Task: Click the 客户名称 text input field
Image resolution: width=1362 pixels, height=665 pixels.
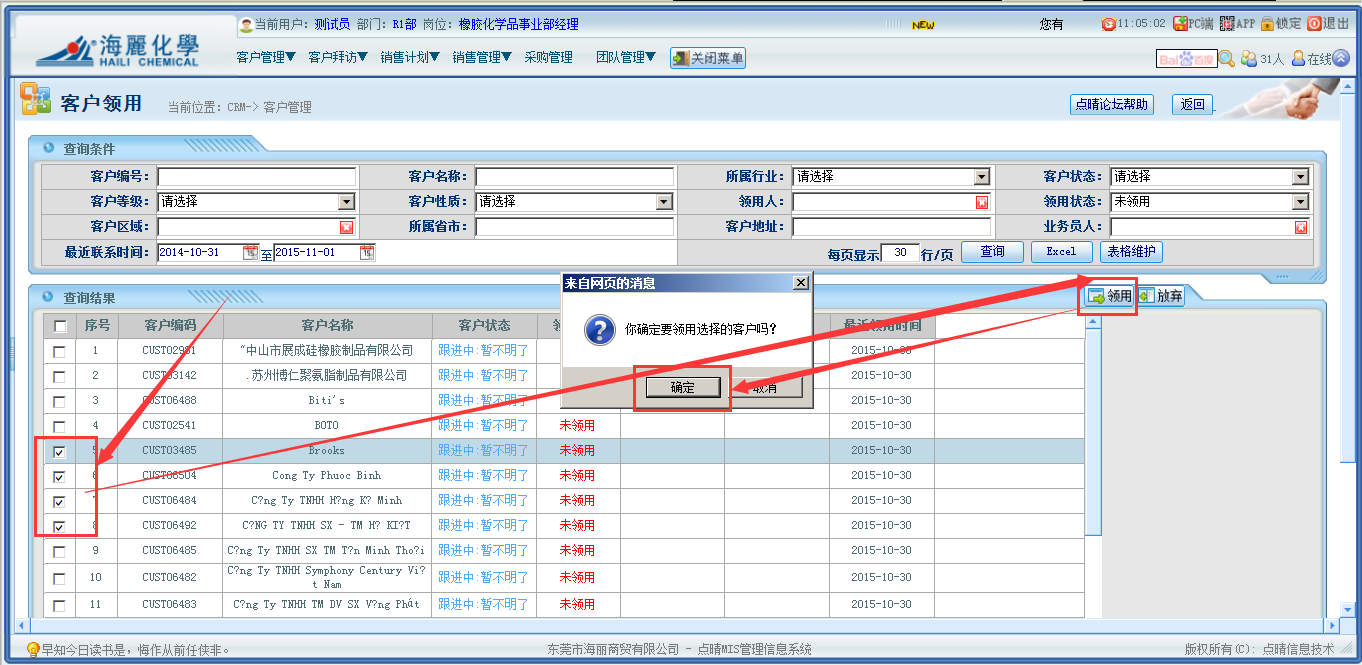Action: click(574, 177)
